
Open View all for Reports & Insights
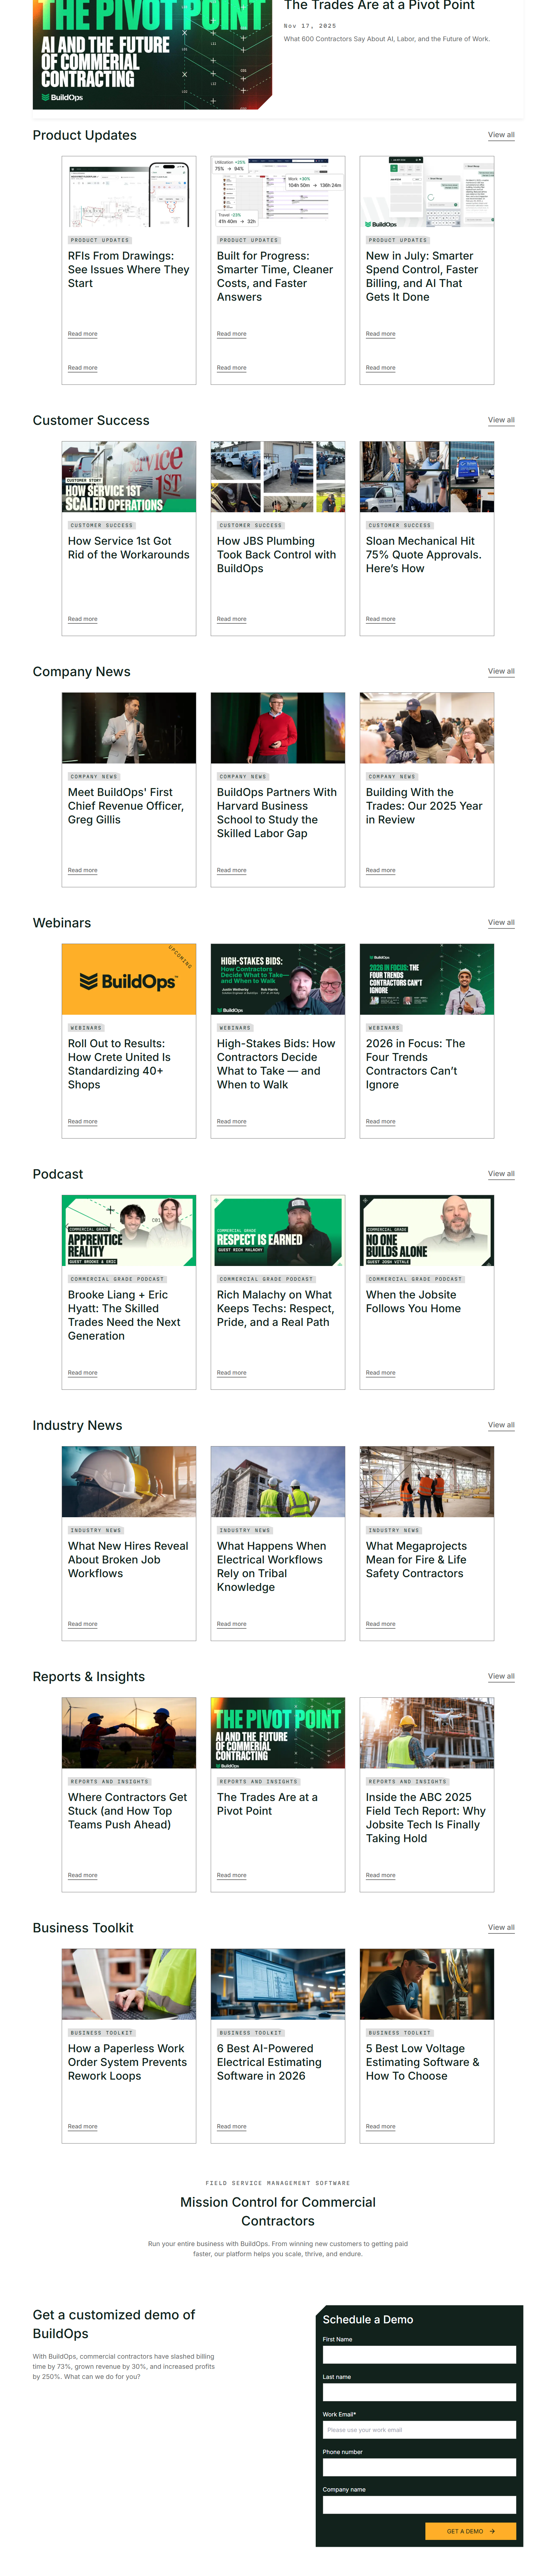click(501, 1676)
